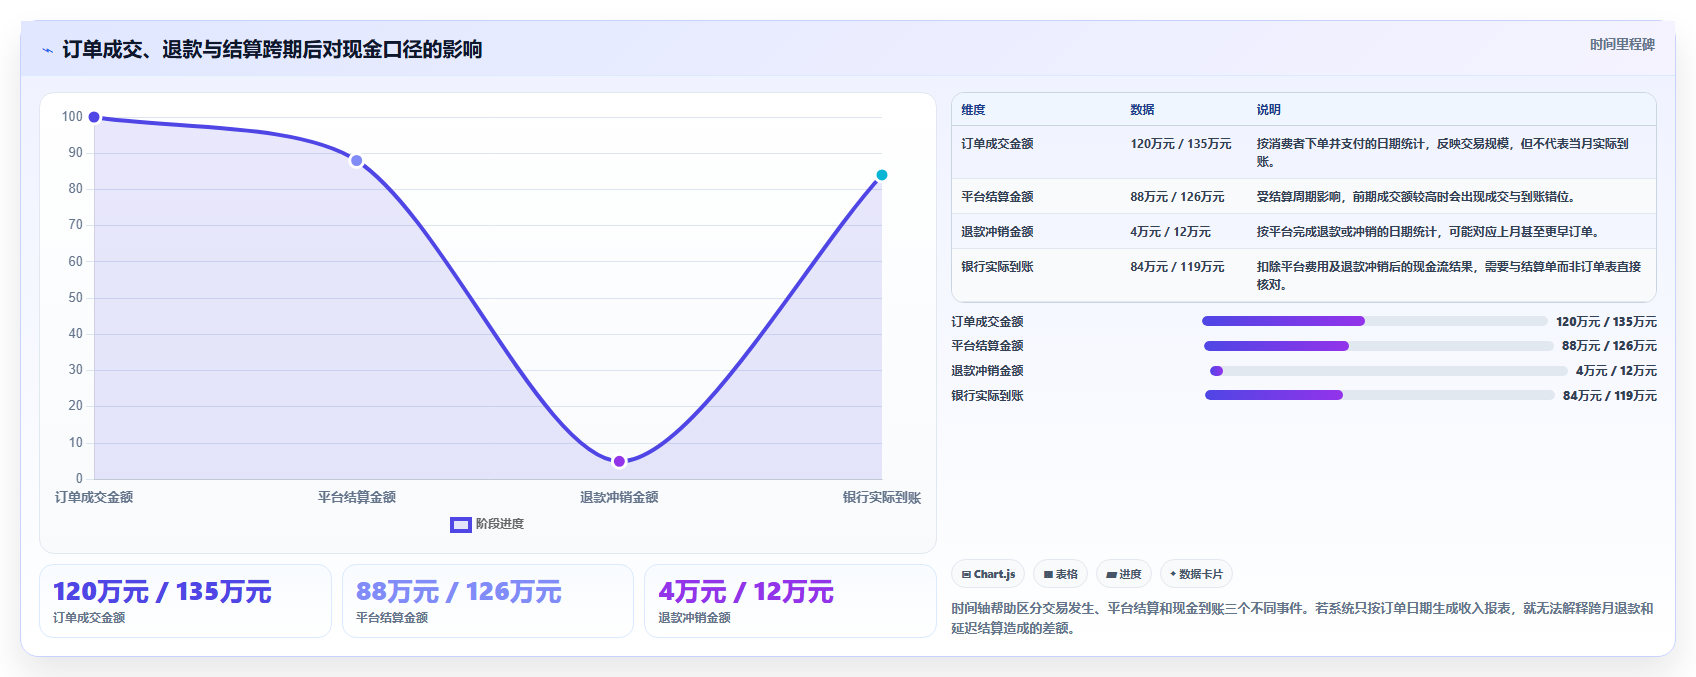Click the description paragraph starting 时间轴帮助区分
1696x677 pixels.
[1302, 618]
